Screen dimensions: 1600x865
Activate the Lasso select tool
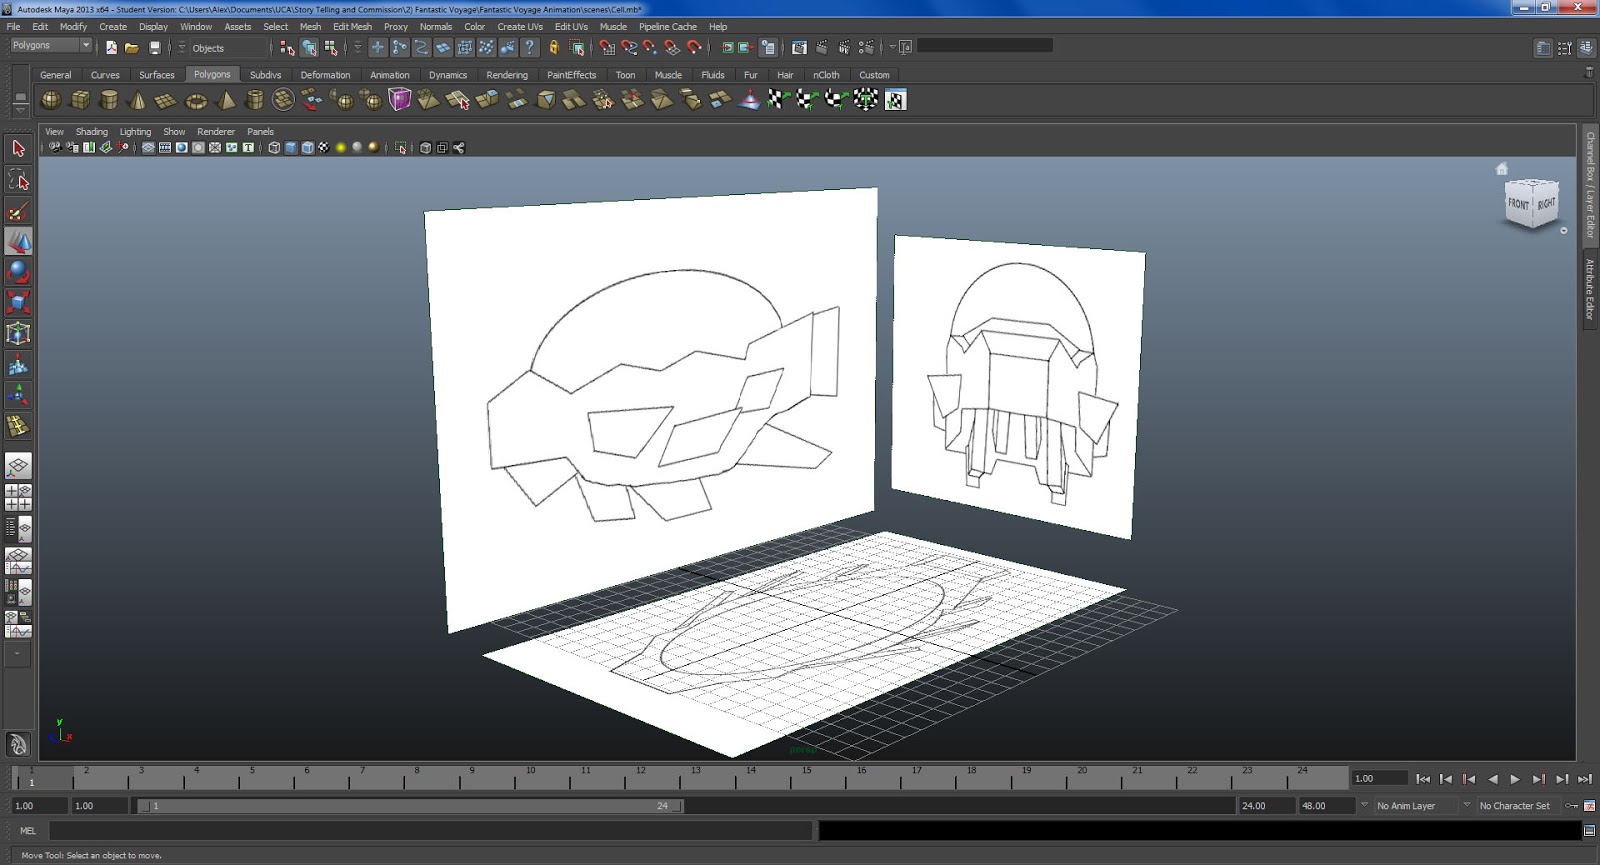[x=18, y=180]
